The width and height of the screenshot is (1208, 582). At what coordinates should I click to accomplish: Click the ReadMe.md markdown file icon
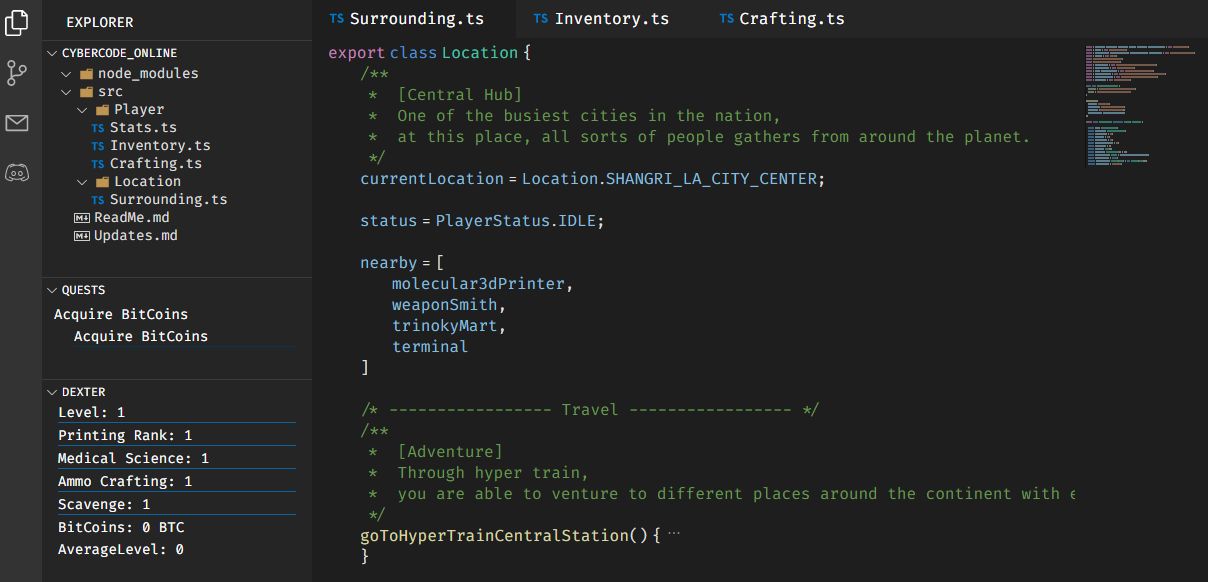[x=82, y=218]
